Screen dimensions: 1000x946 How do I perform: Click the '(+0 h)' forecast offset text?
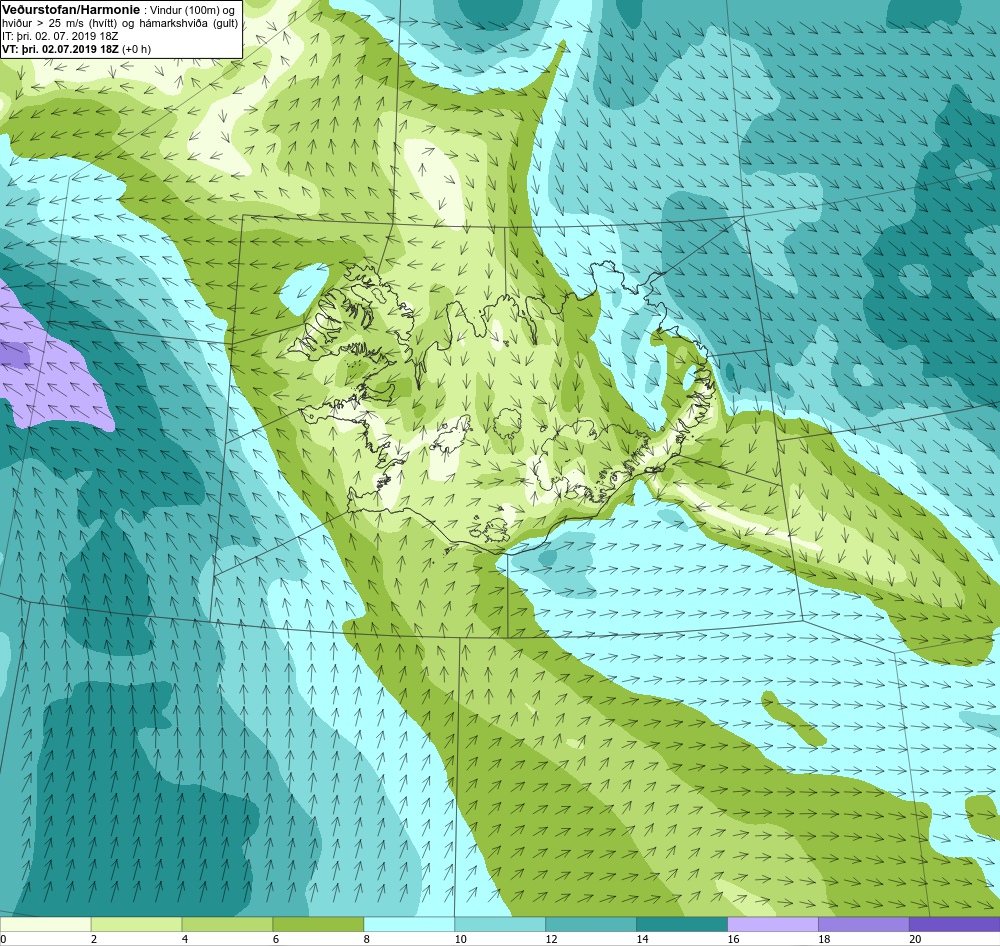136,49
